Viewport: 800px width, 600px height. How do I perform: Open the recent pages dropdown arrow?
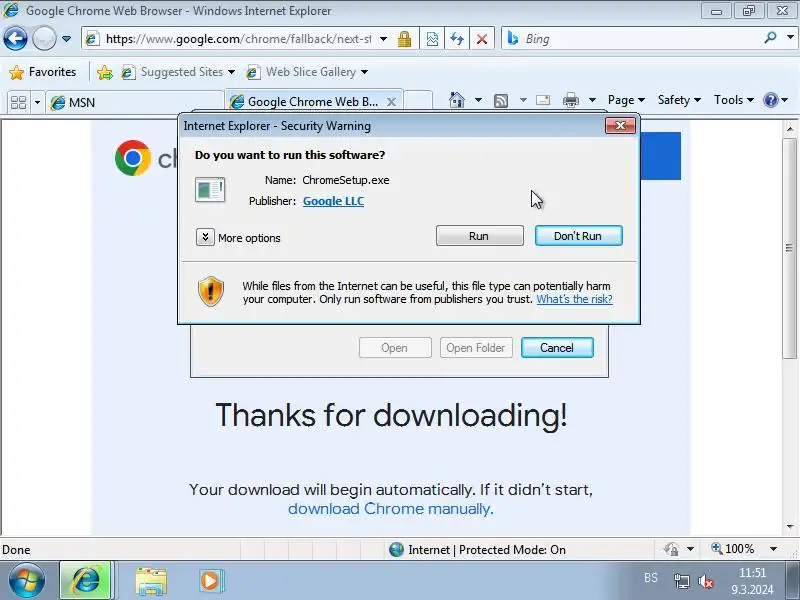coord(66,39)
